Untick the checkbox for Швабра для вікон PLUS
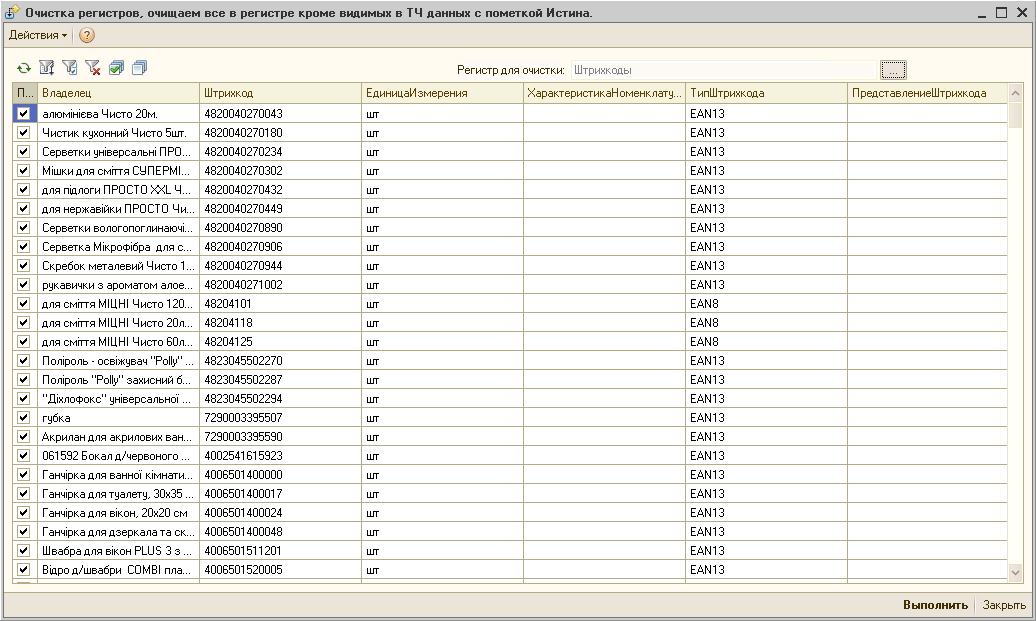1036x621 pixels. point(23,551)
